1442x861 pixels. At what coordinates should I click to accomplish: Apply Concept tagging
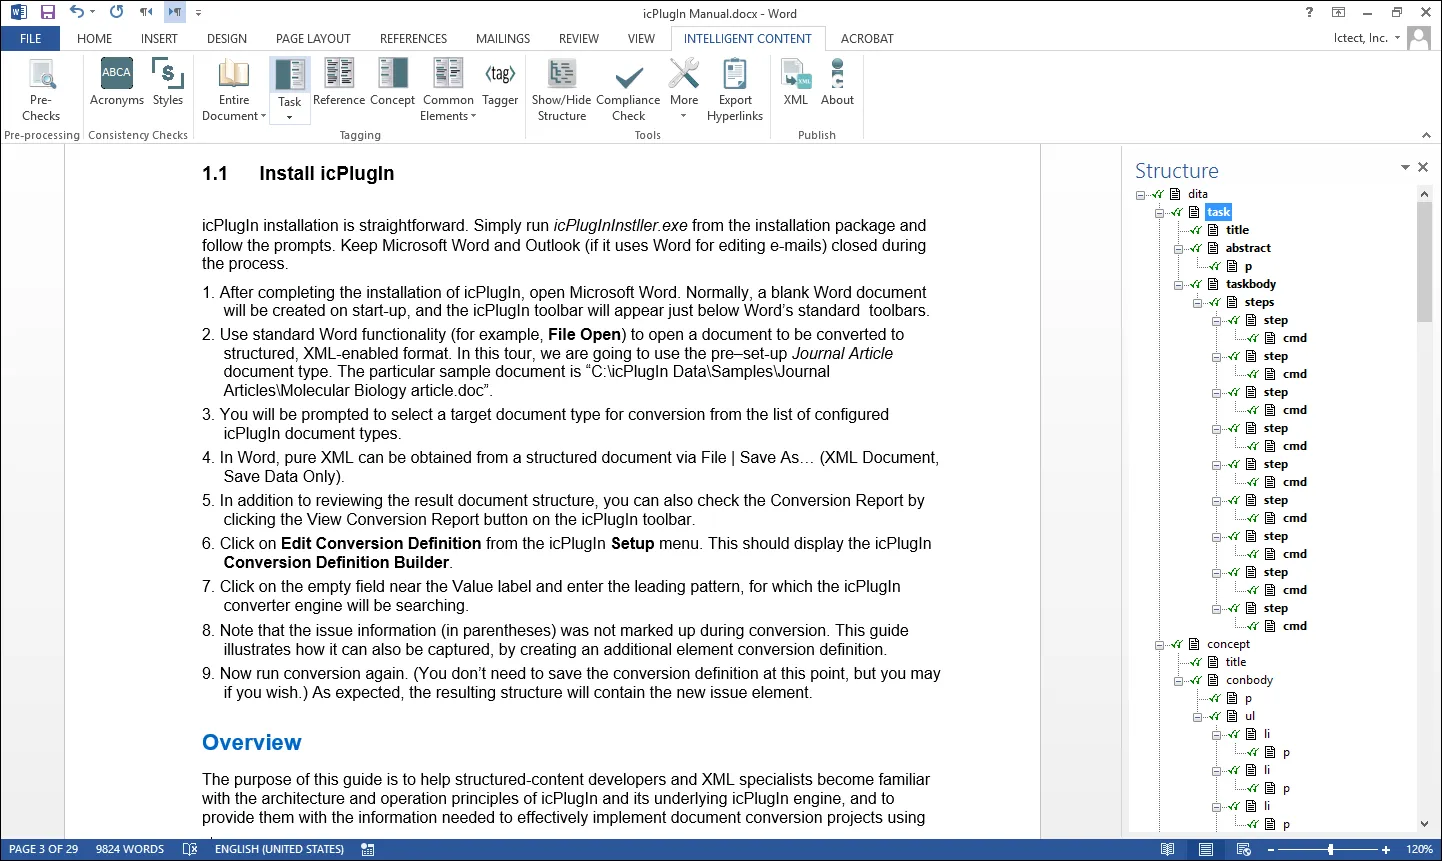tap(392, 83)
